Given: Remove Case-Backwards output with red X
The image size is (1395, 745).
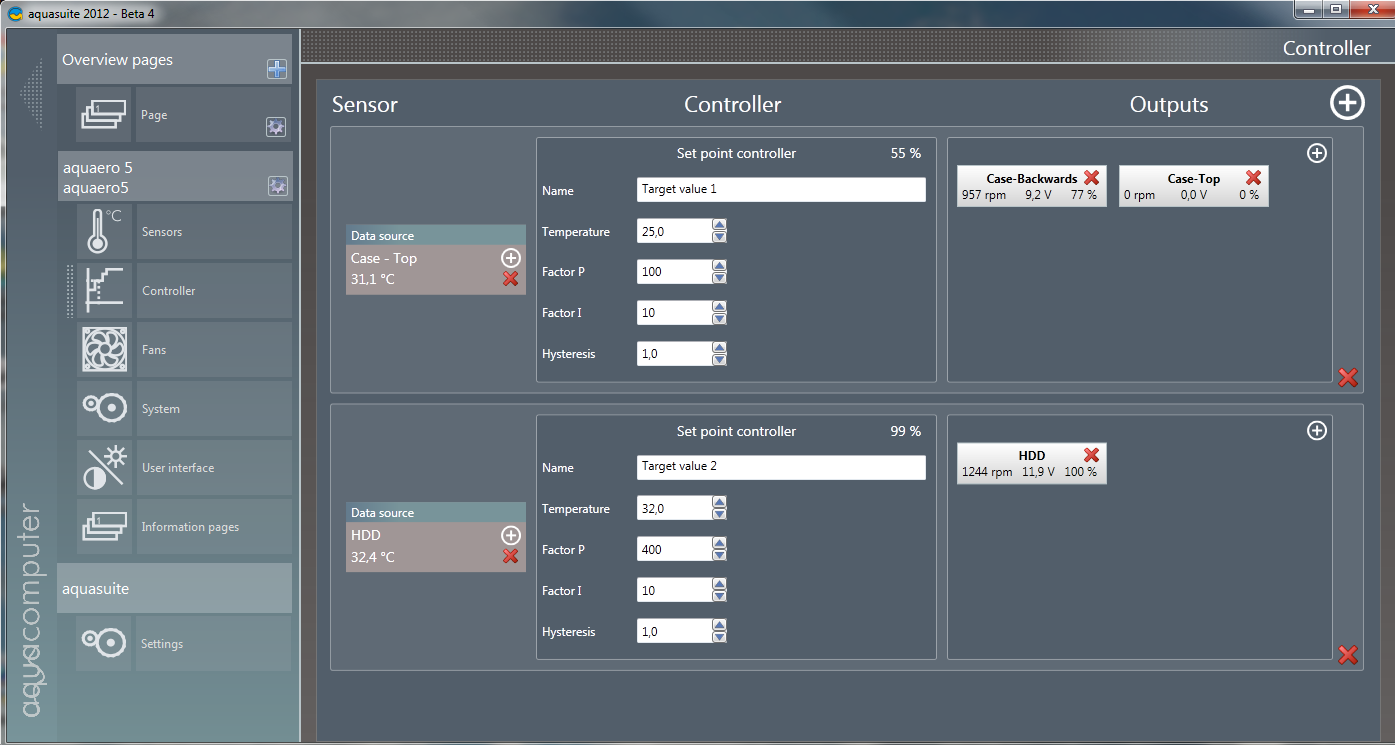Looking at the screenshot, I should 1091,177.
